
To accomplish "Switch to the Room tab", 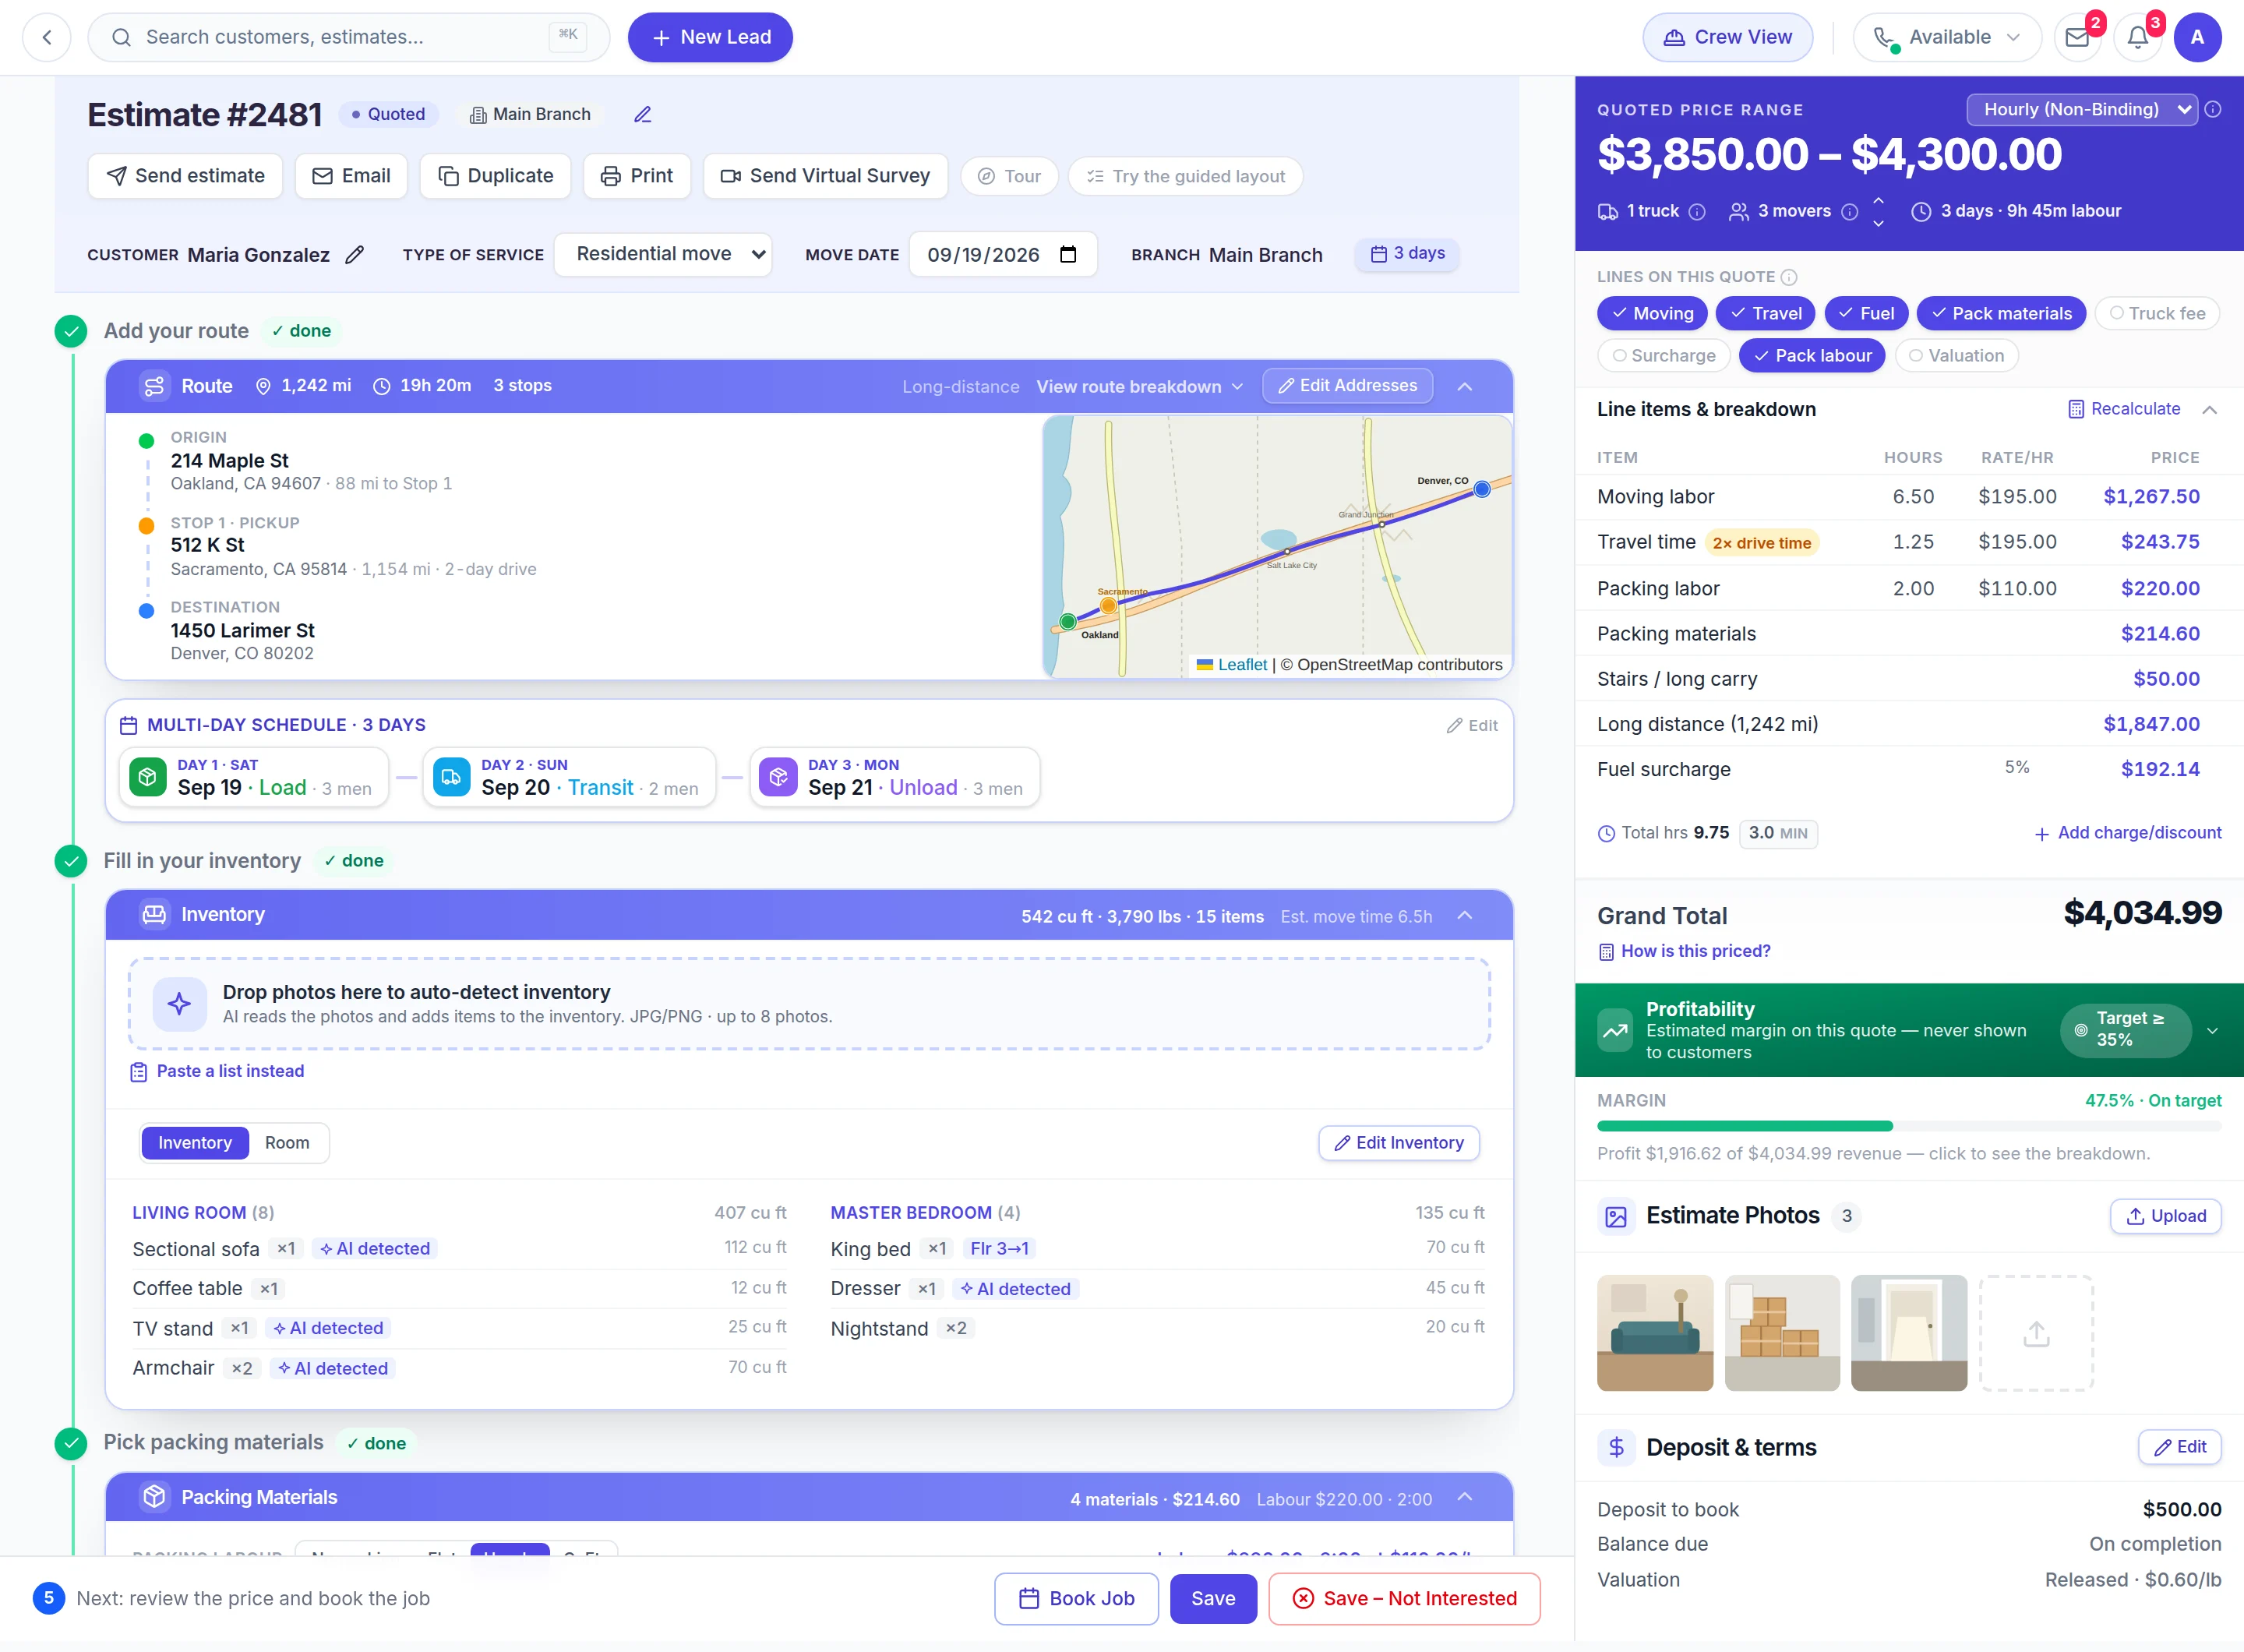I will (x=287, y=1143).
